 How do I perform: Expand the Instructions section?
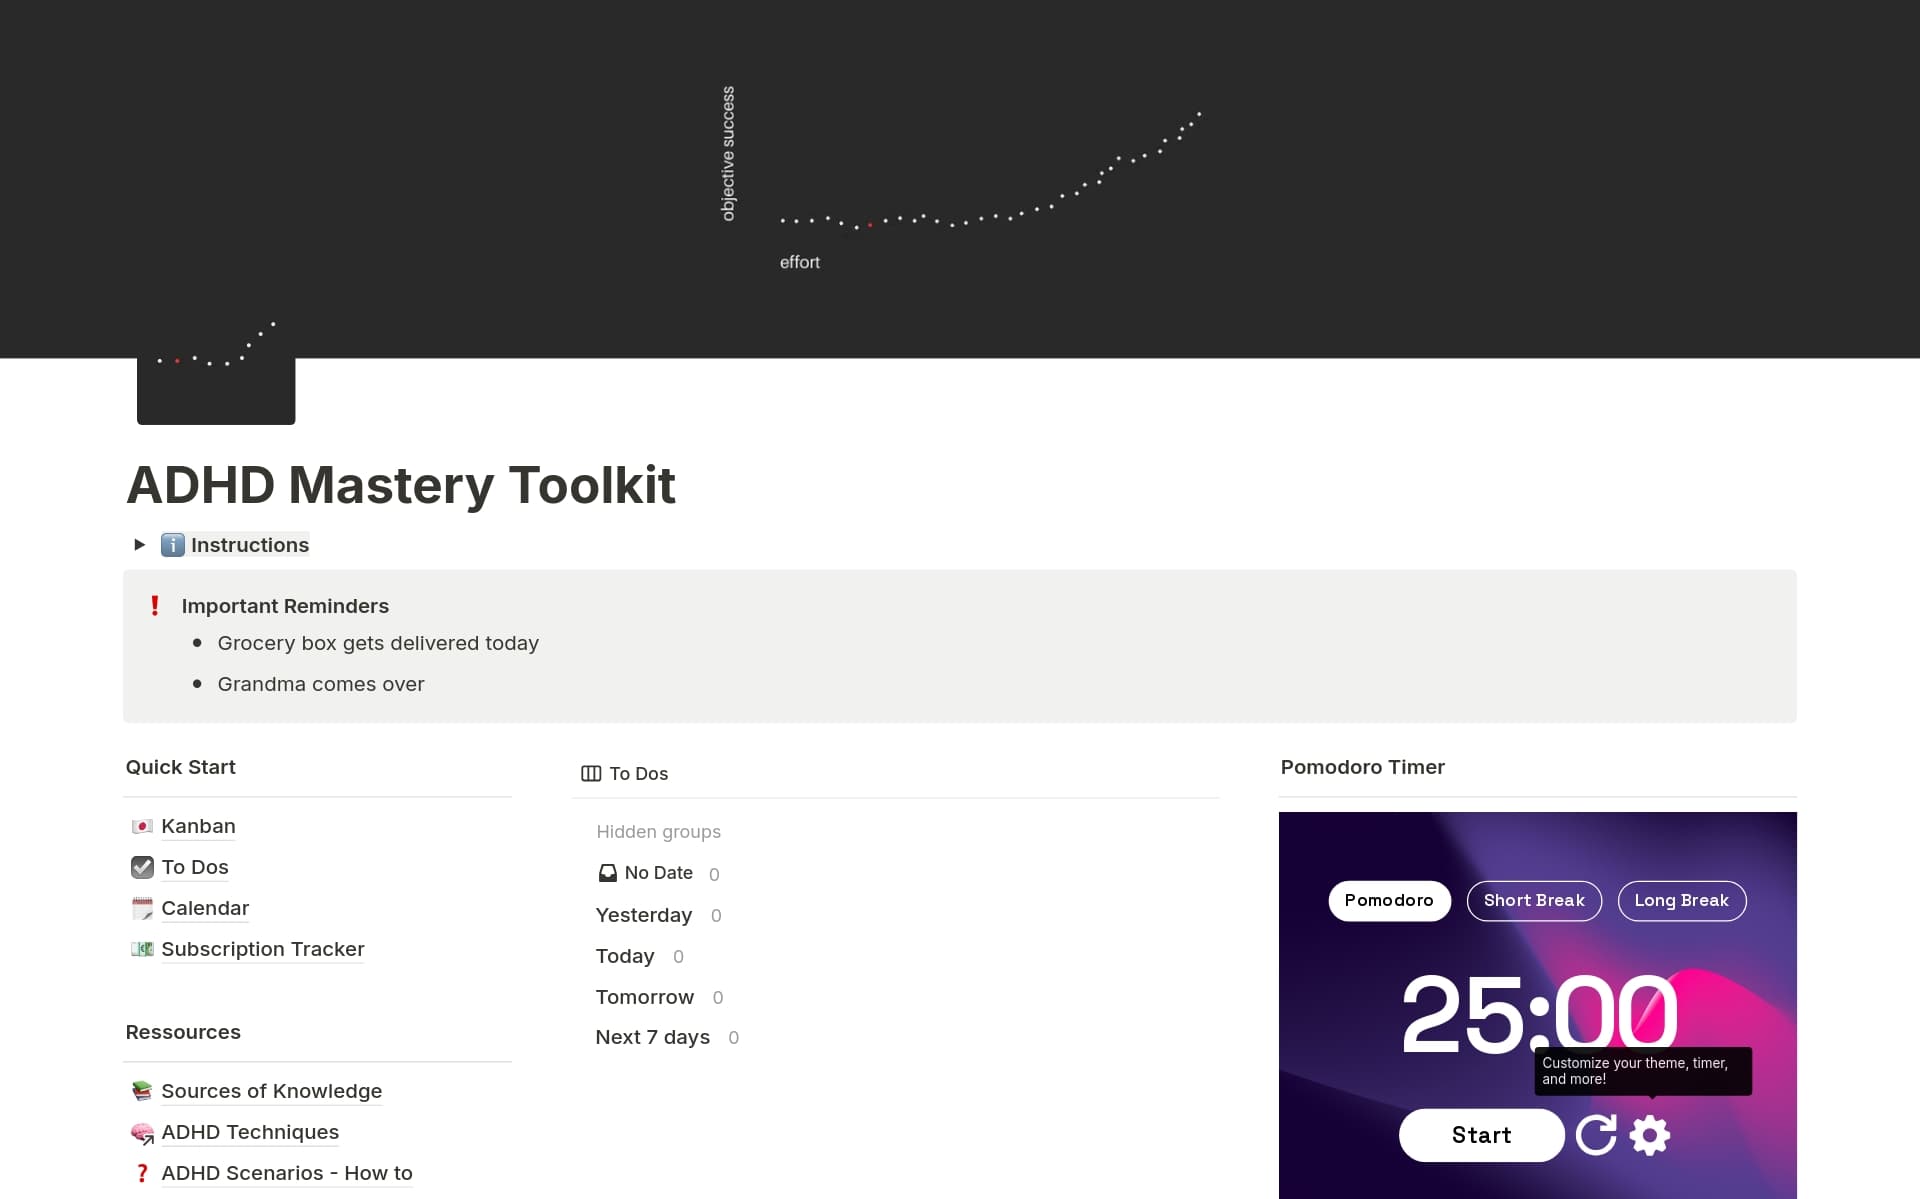139,545
